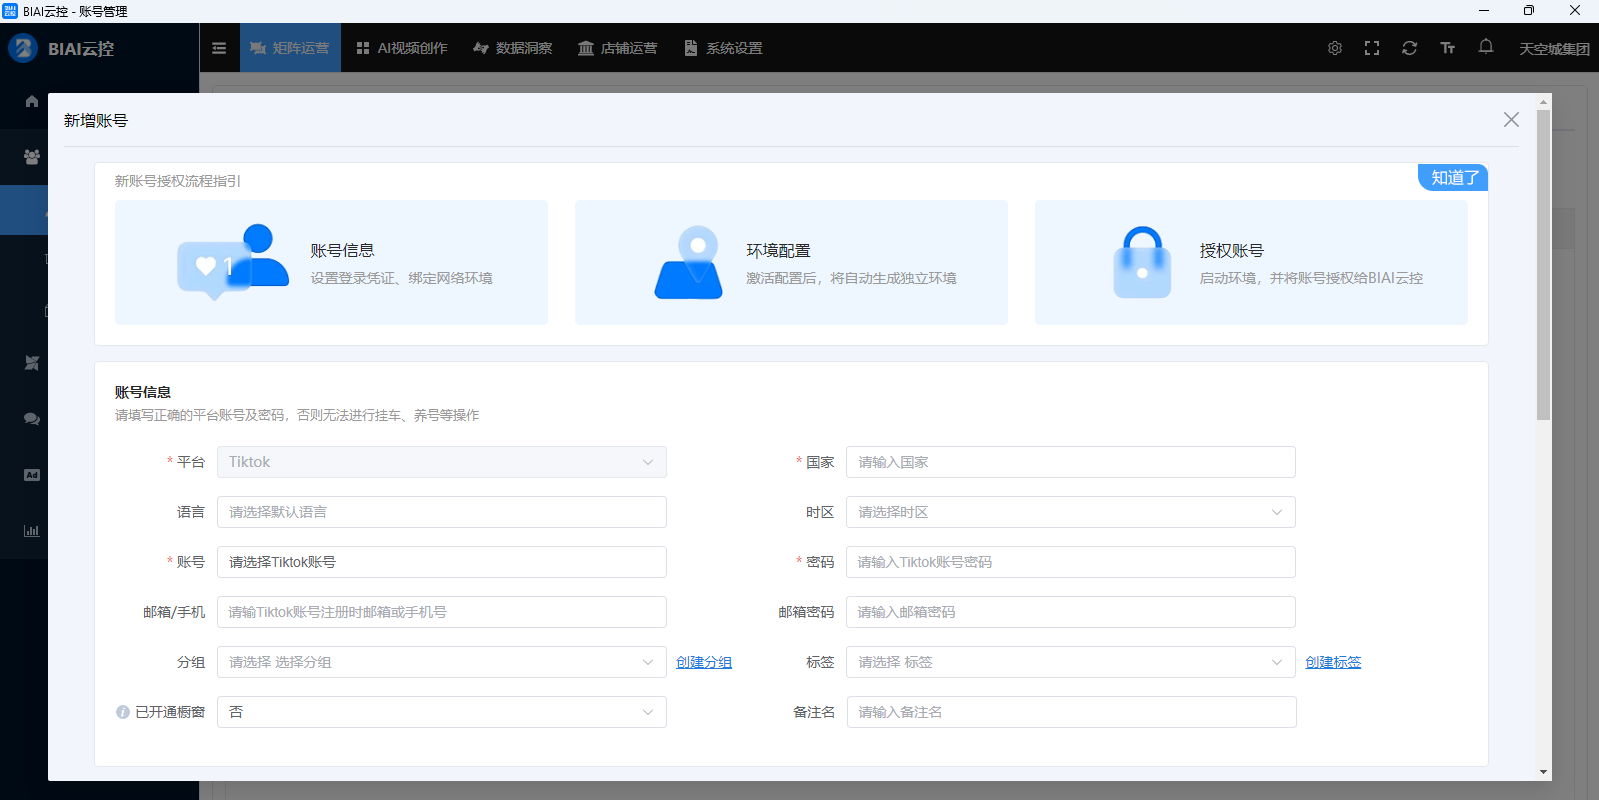Image resolution: width=1599 pixels, height=800 pixels.
Task: Open the notification bell
Action: [1485, 47]
